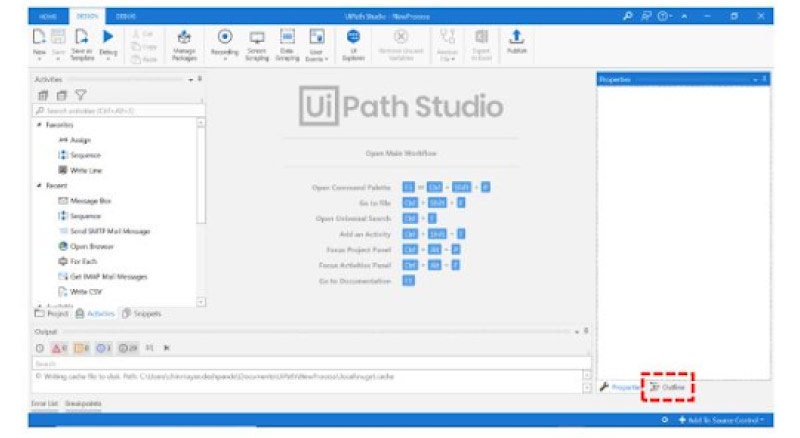
Task: Click the Search activities field
Action: (118, 111)
